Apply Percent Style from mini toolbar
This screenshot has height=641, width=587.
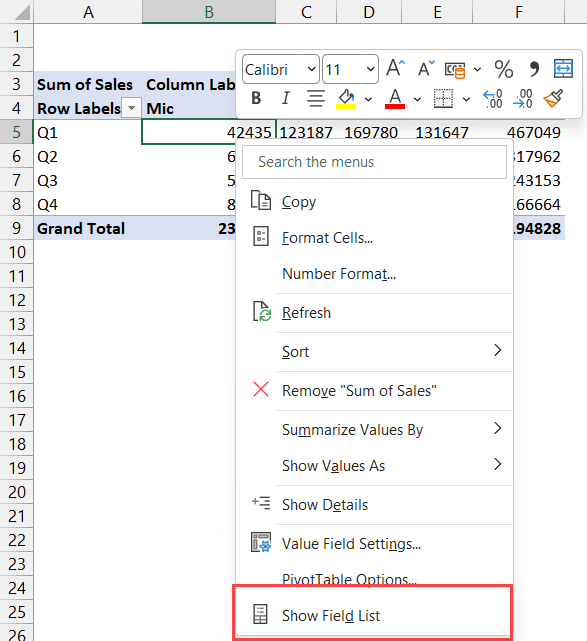tap(504, 69)
